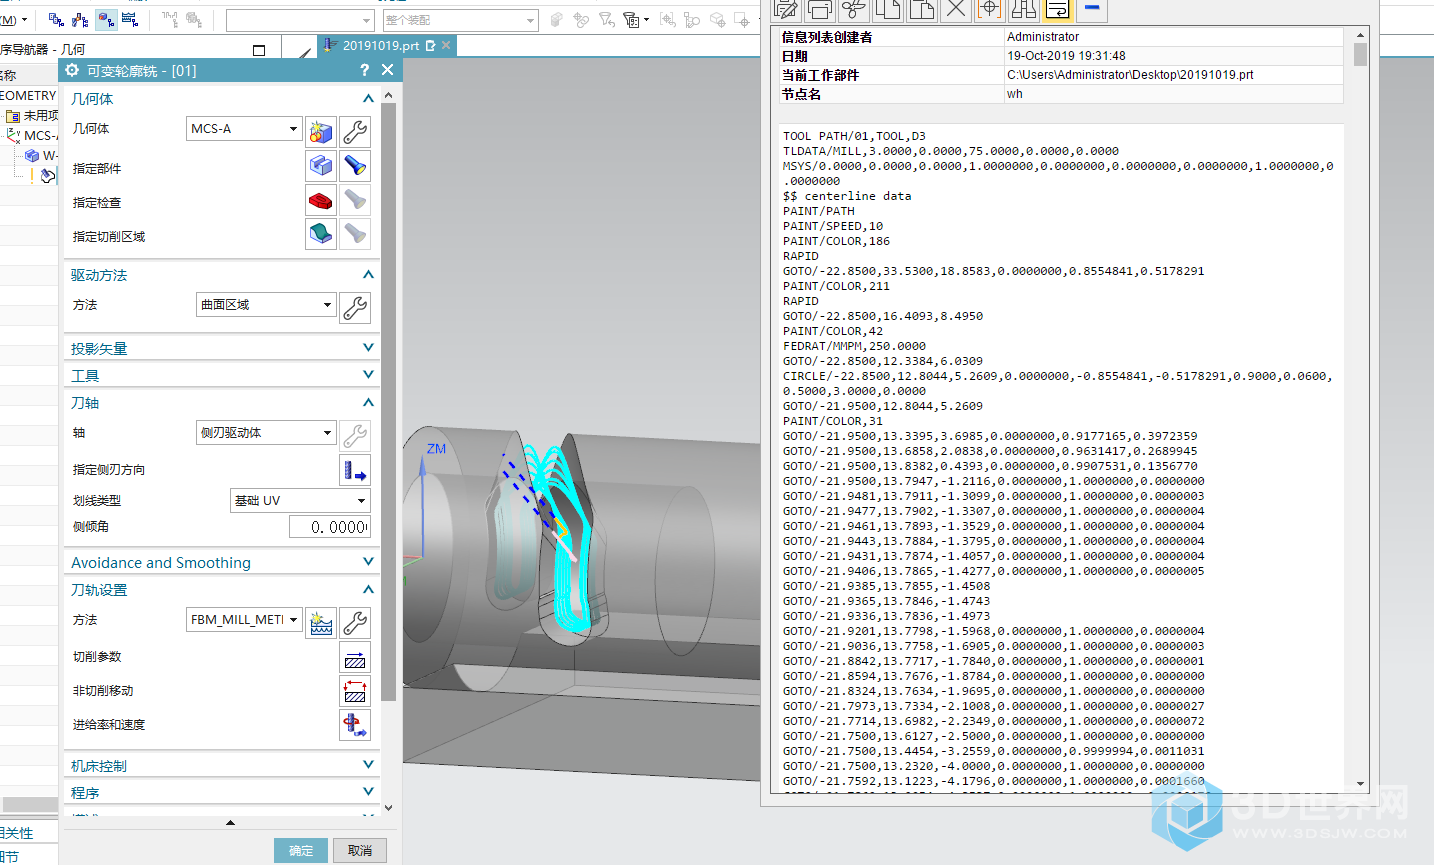Open the 轴 侧刃驱动体 dropdown
This screenshot has height=865, width=1434.
pyautogui.click(x=266, y=433)
